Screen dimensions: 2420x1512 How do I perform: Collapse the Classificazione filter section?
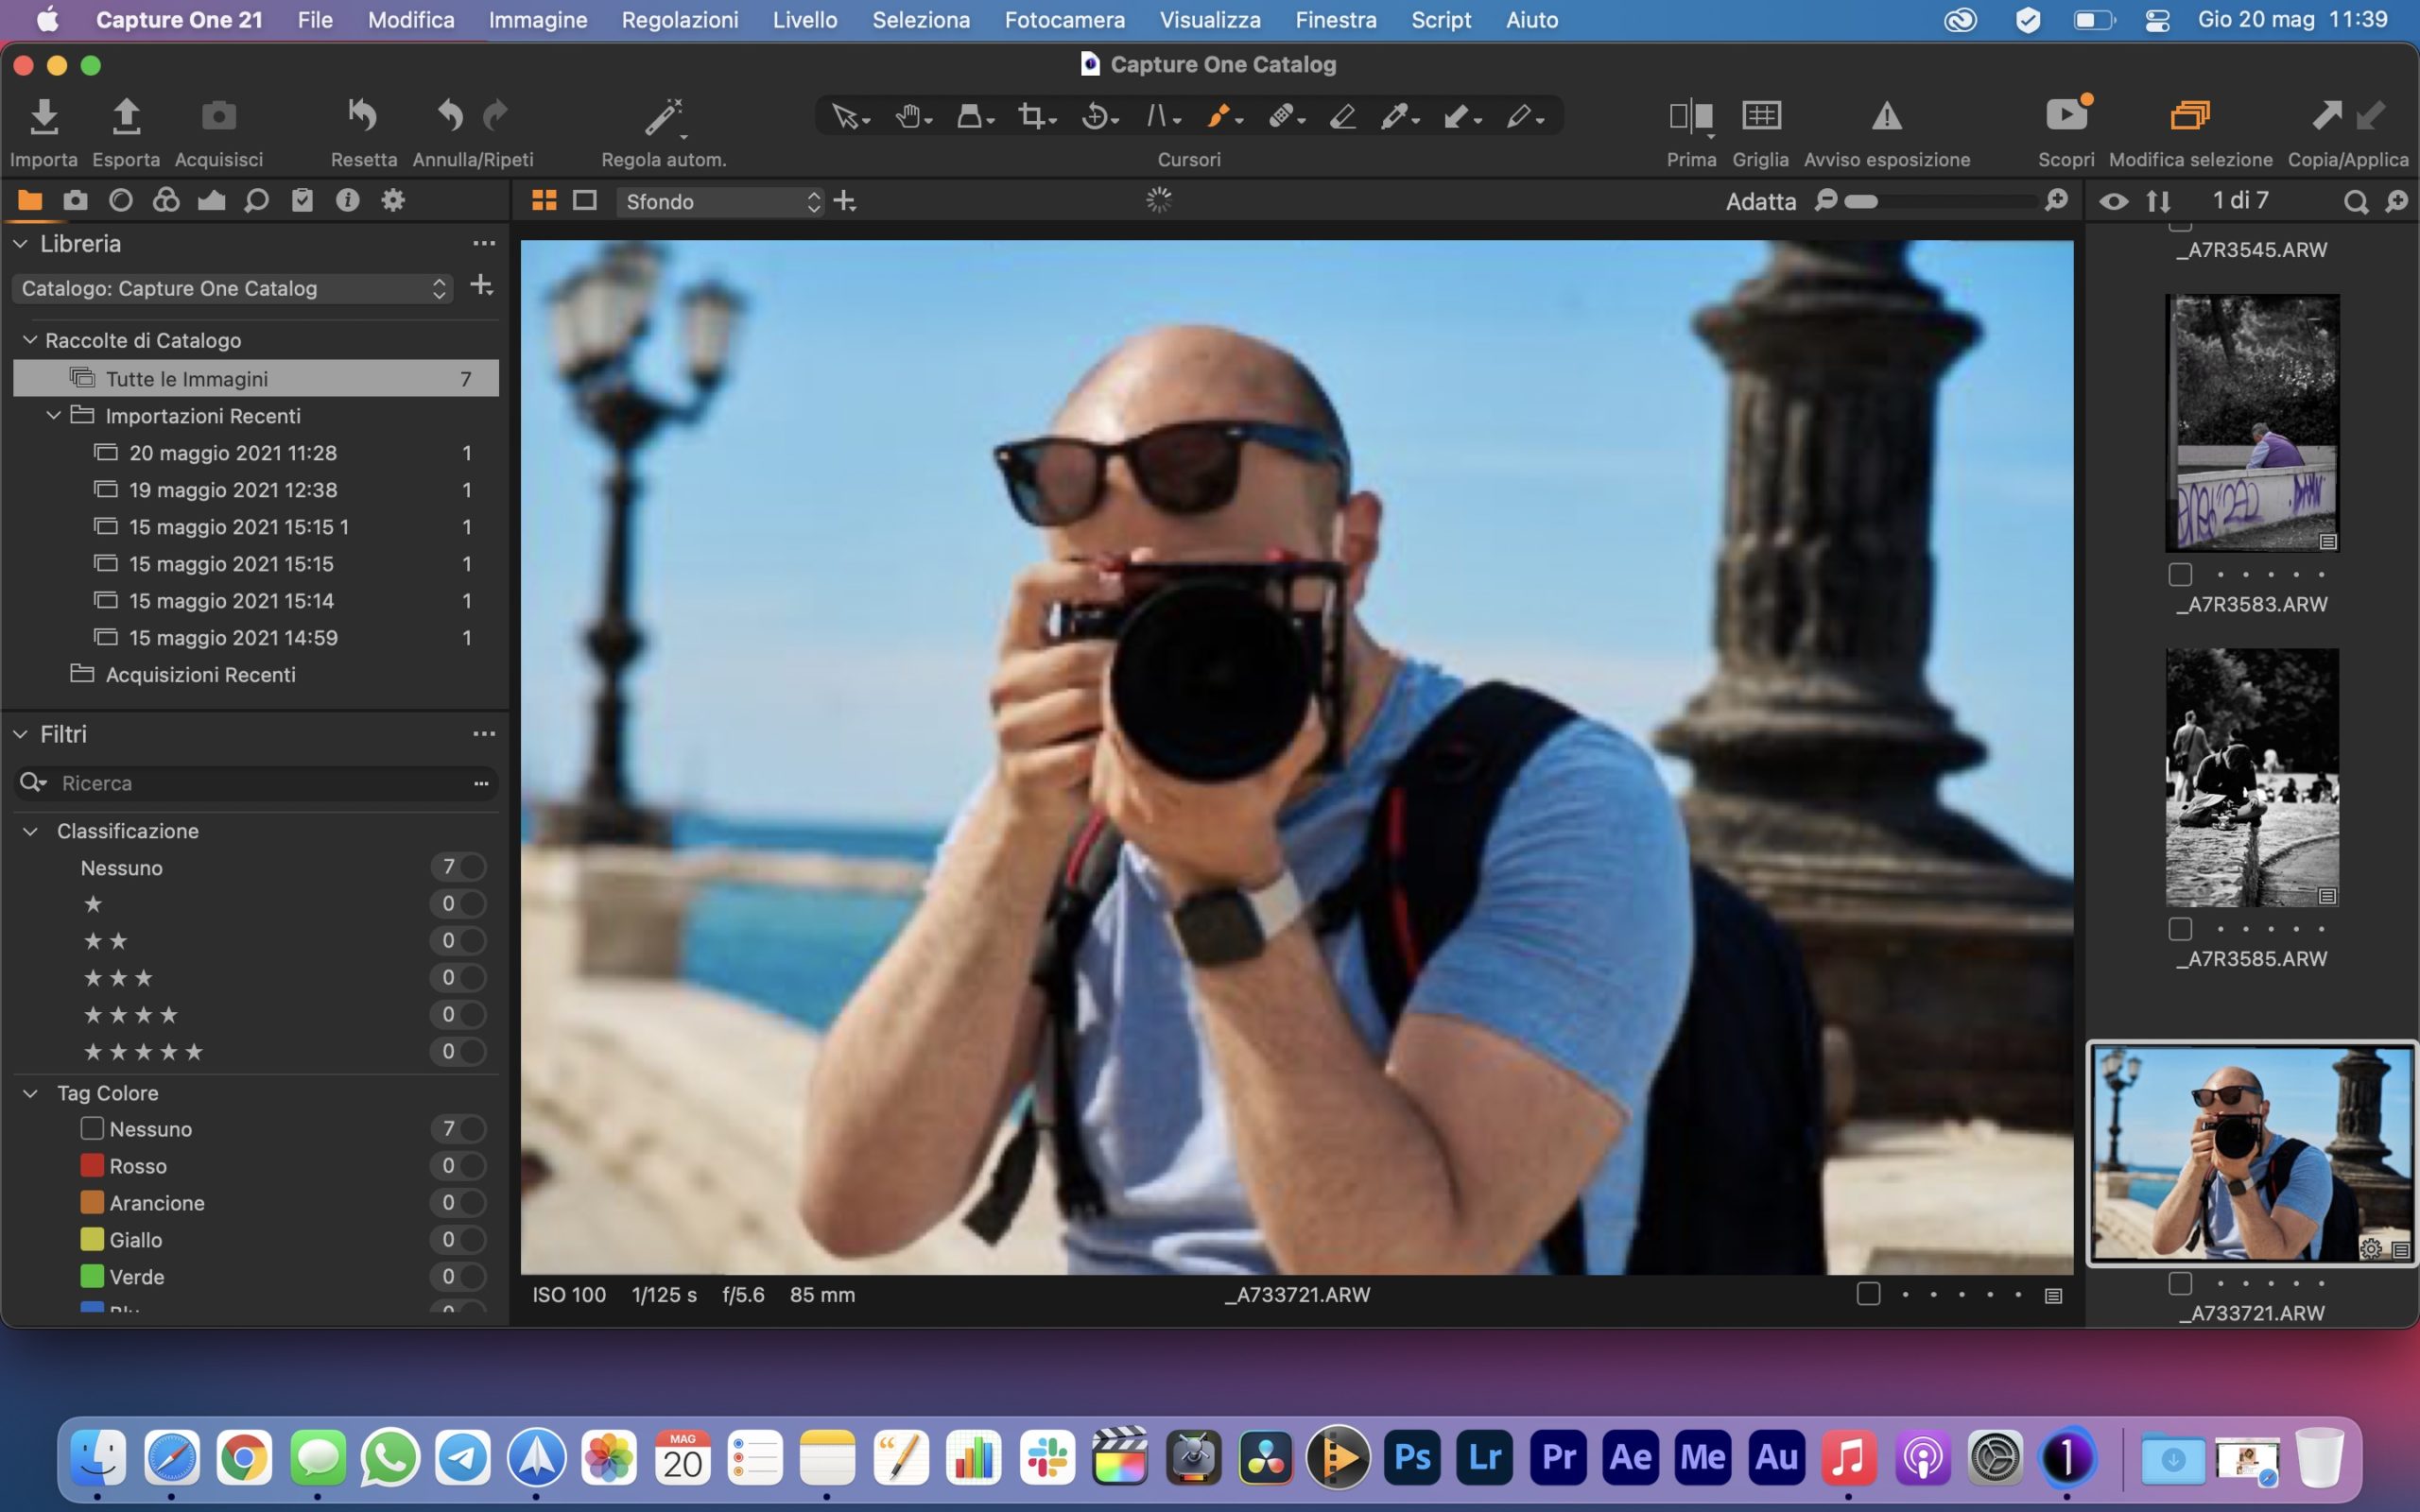point(30,831)
